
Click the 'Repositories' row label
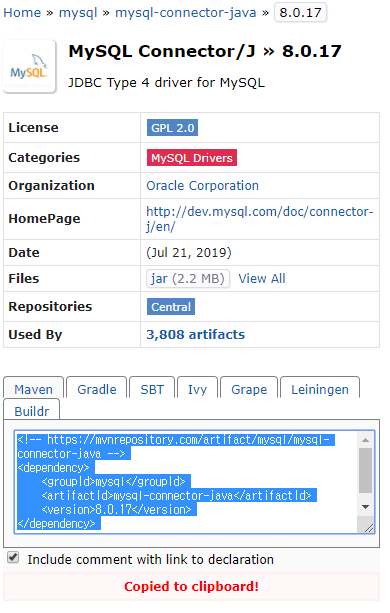tap(50, 306)
